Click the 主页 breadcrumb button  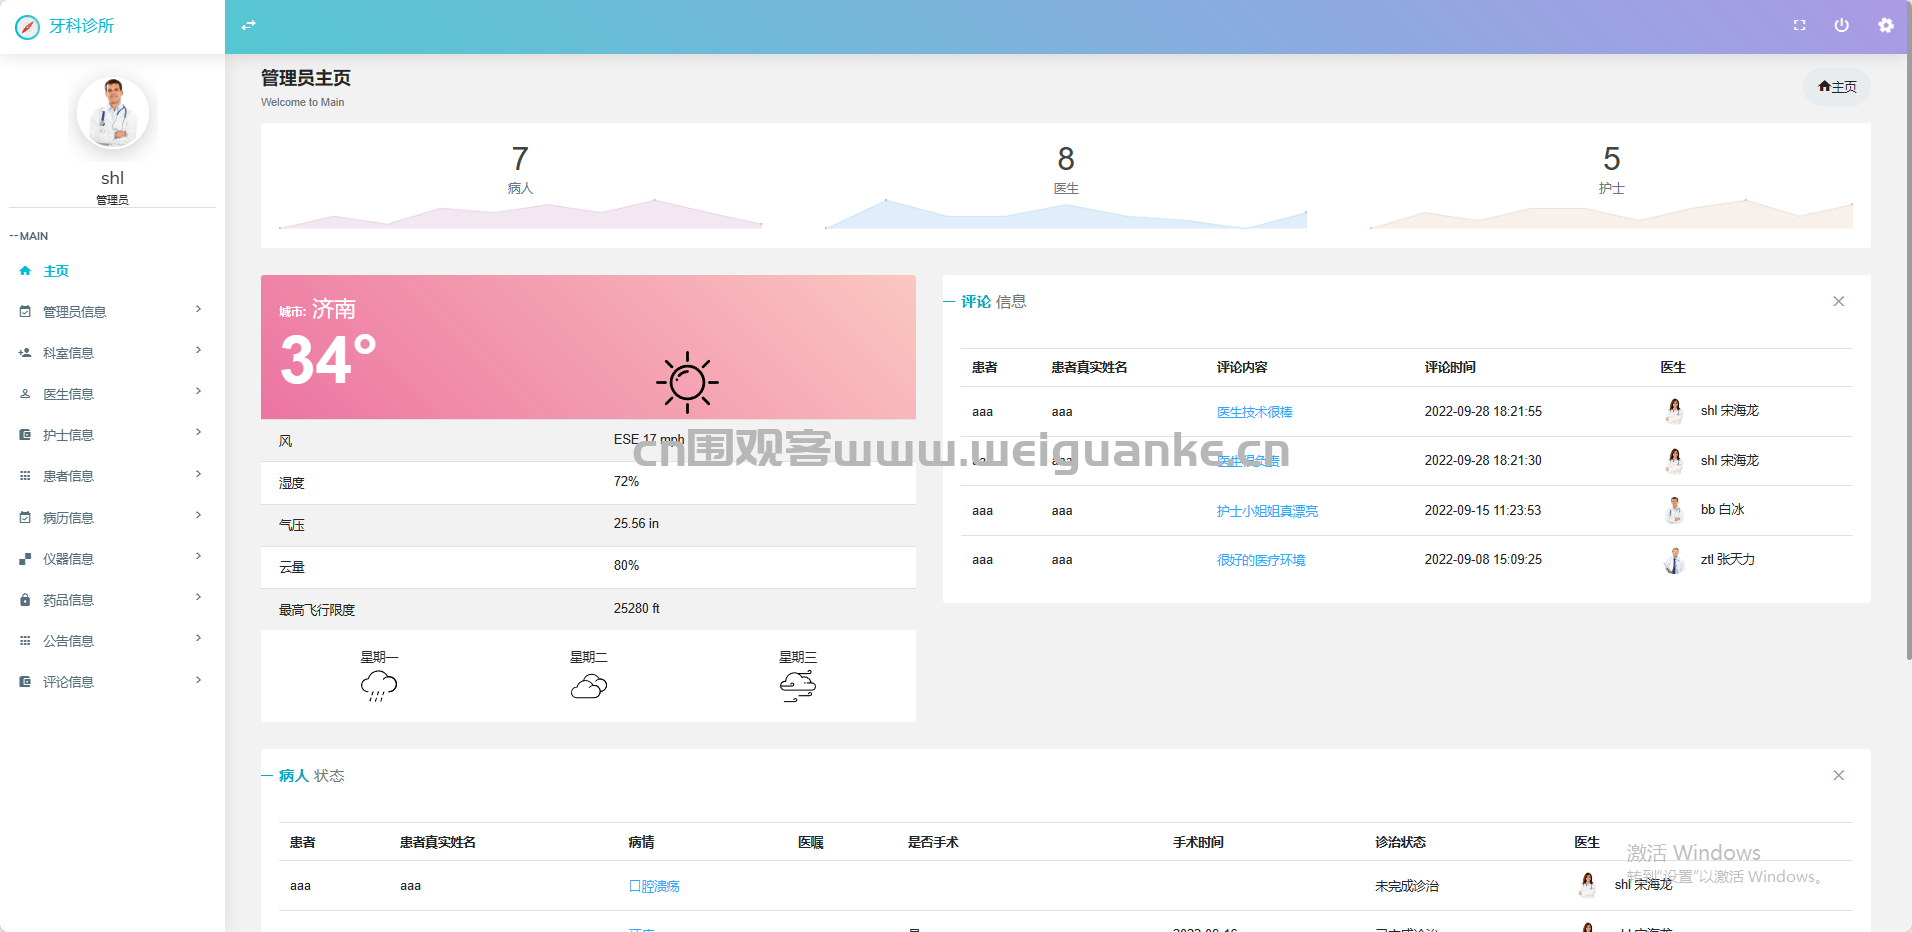coord(1837,87)
